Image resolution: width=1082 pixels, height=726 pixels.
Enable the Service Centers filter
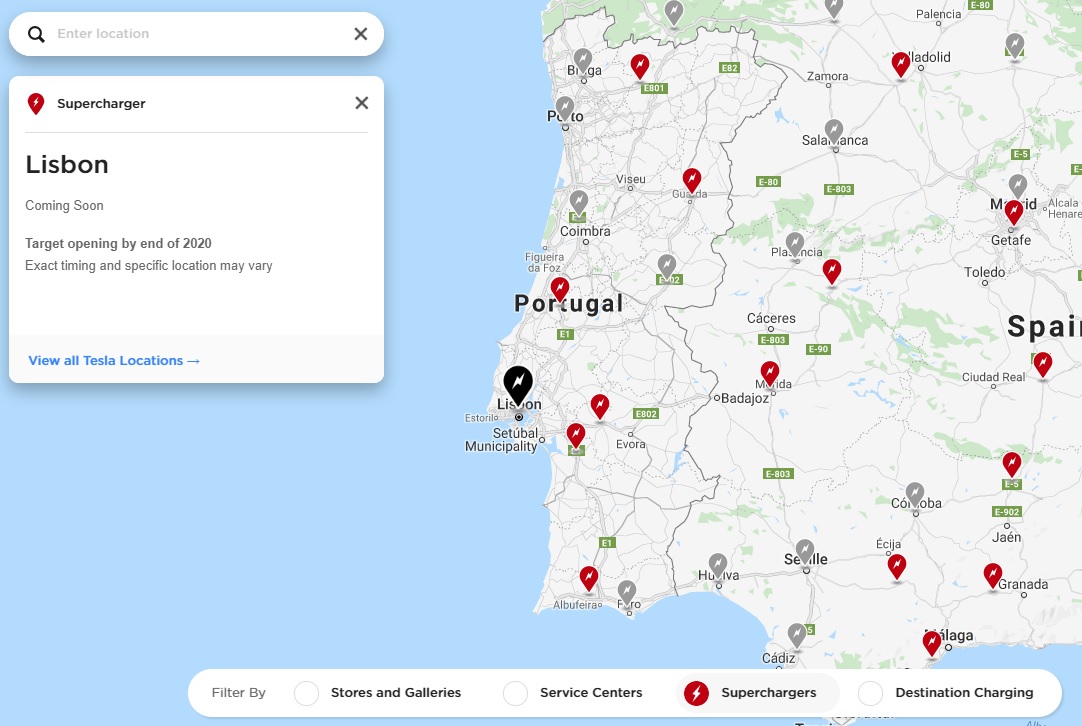(515, 692)
